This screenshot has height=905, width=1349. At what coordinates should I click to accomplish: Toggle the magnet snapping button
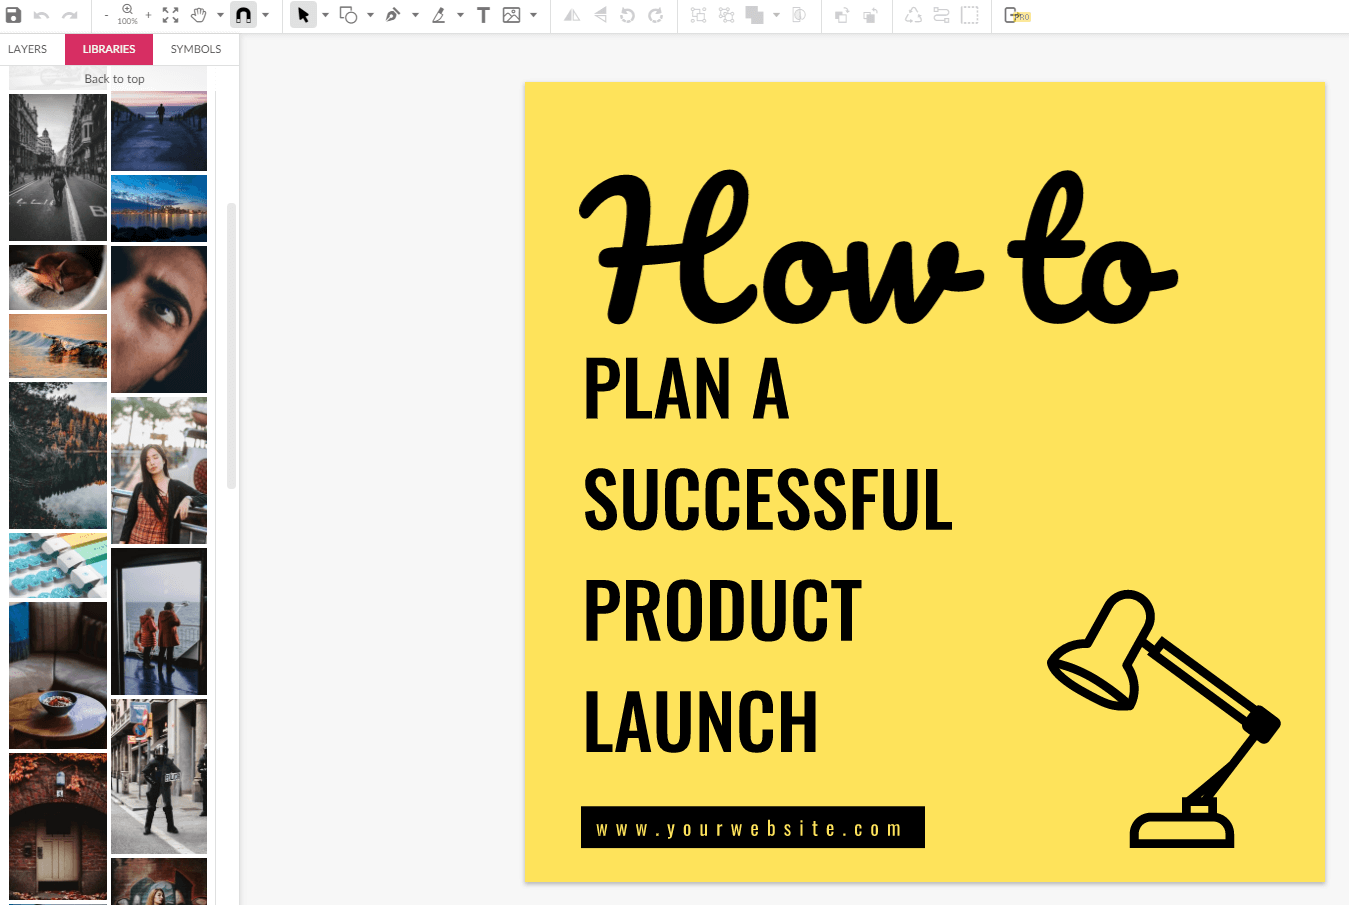coord(243,15)
